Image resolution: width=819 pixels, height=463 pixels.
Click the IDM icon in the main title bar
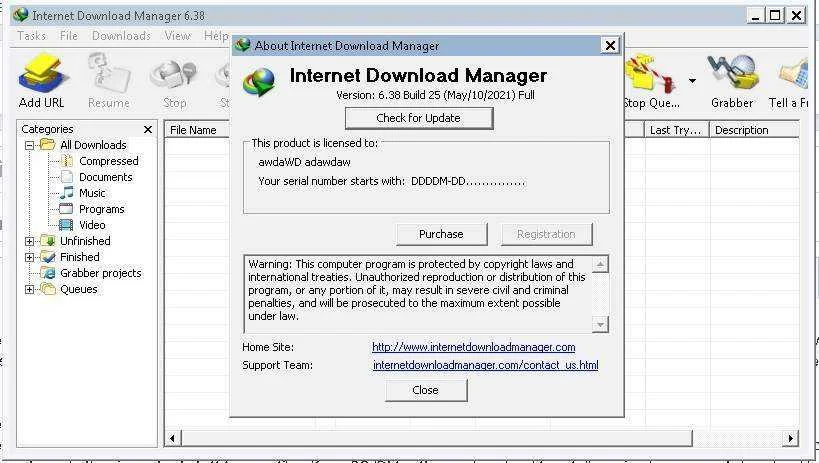point(21,15)
